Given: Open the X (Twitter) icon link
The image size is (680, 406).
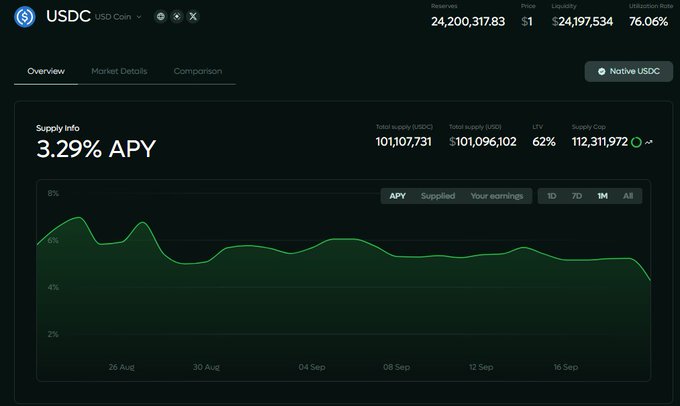Looking at the screenshot, I should pyautogui.click(x=193, y=16).
